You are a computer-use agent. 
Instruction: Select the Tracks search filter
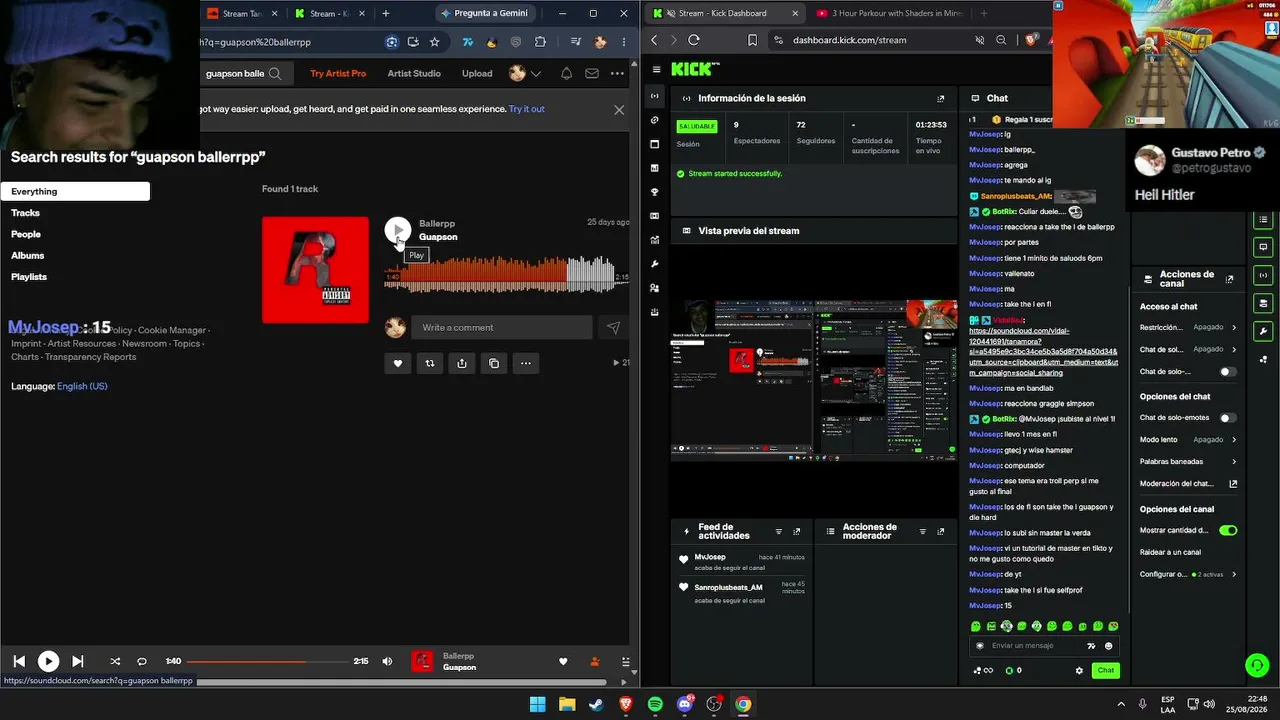click(26, 213)
